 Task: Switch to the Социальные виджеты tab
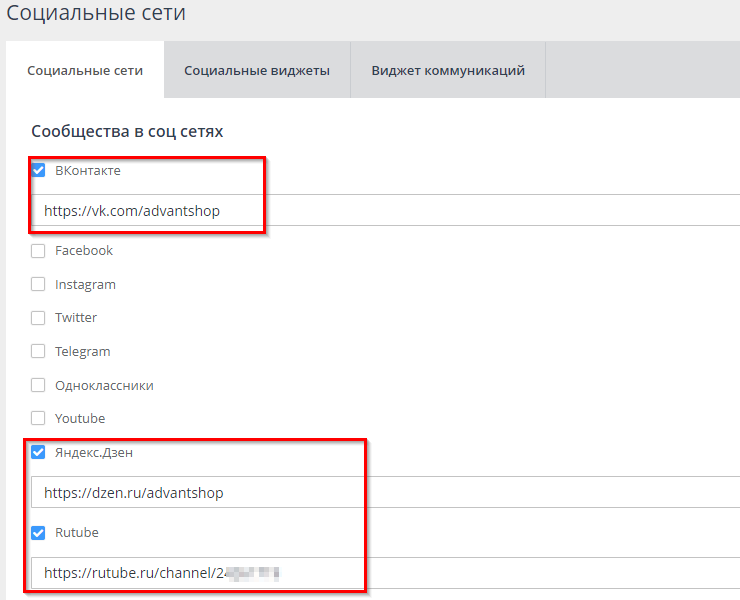[257, 71]
